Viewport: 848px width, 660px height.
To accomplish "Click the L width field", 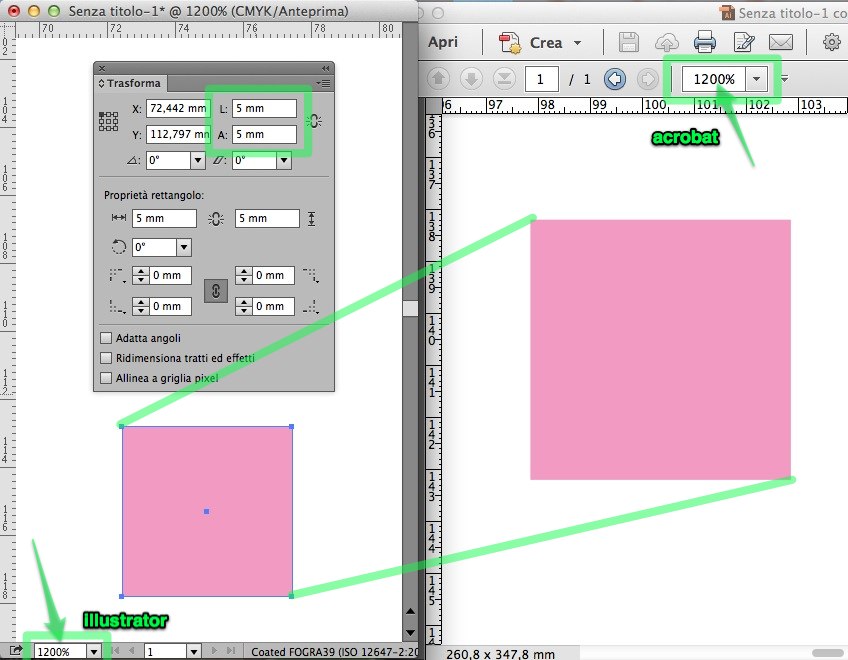I will pos(264,108).
